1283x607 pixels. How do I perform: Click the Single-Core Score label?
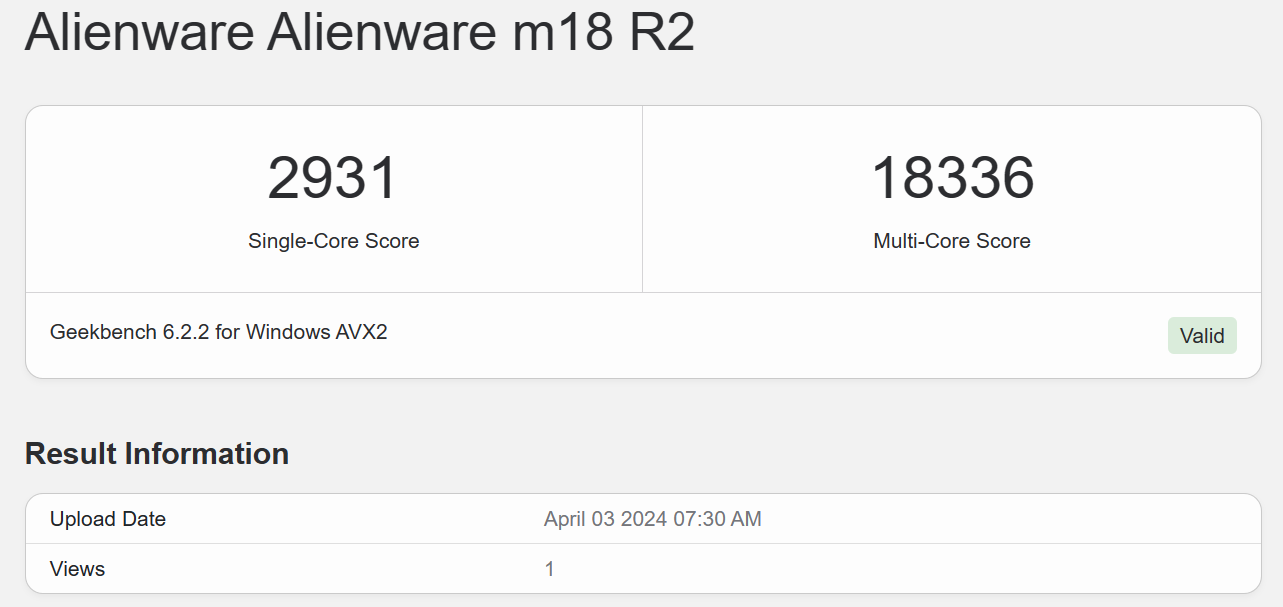tap(333, 241)
